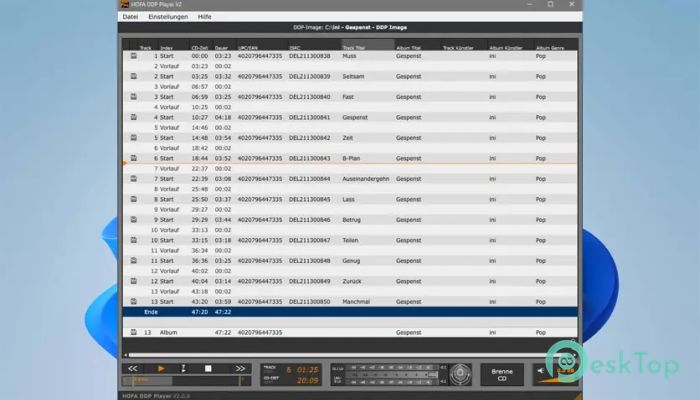Click the Dauer column header
This screenshot has width=700, height=400.
click(x=221, y=47)
